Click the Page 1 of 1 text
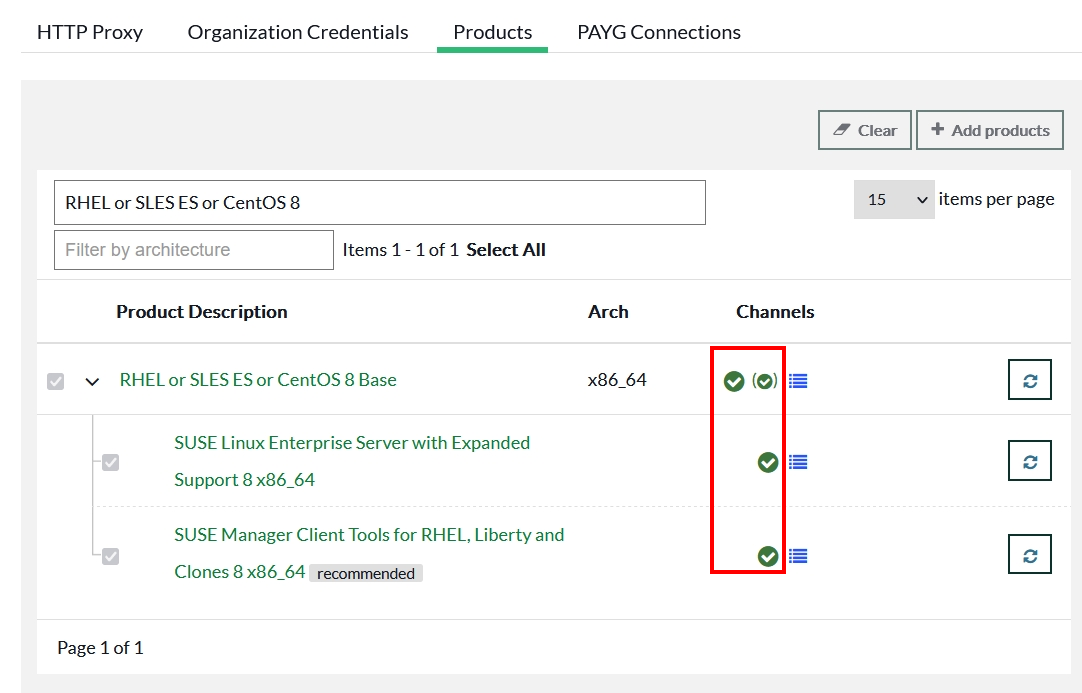The height and width of the screenshot is (693, 1082). coord(100,647)
